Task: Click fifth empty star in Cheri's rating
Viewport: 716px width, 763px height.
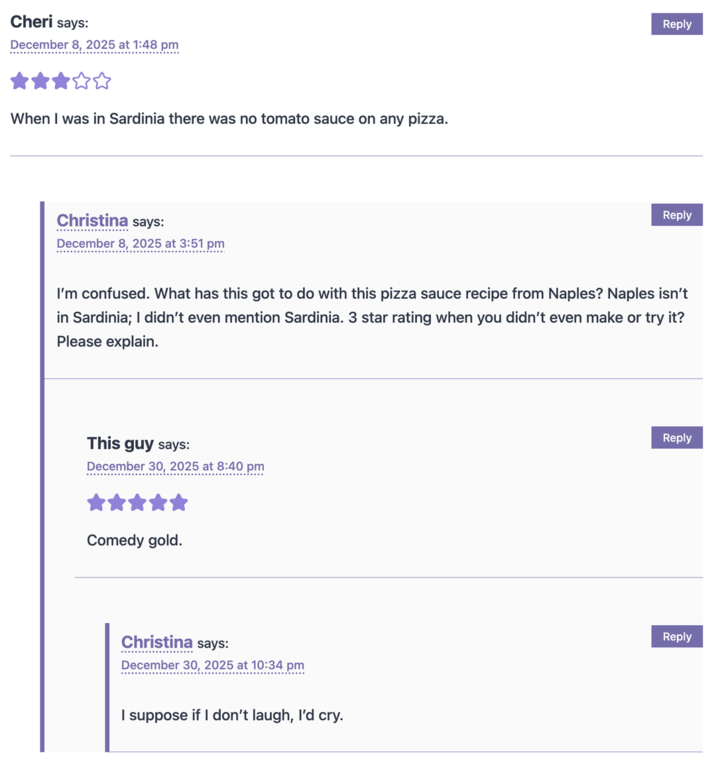Action: click(102, 81)
